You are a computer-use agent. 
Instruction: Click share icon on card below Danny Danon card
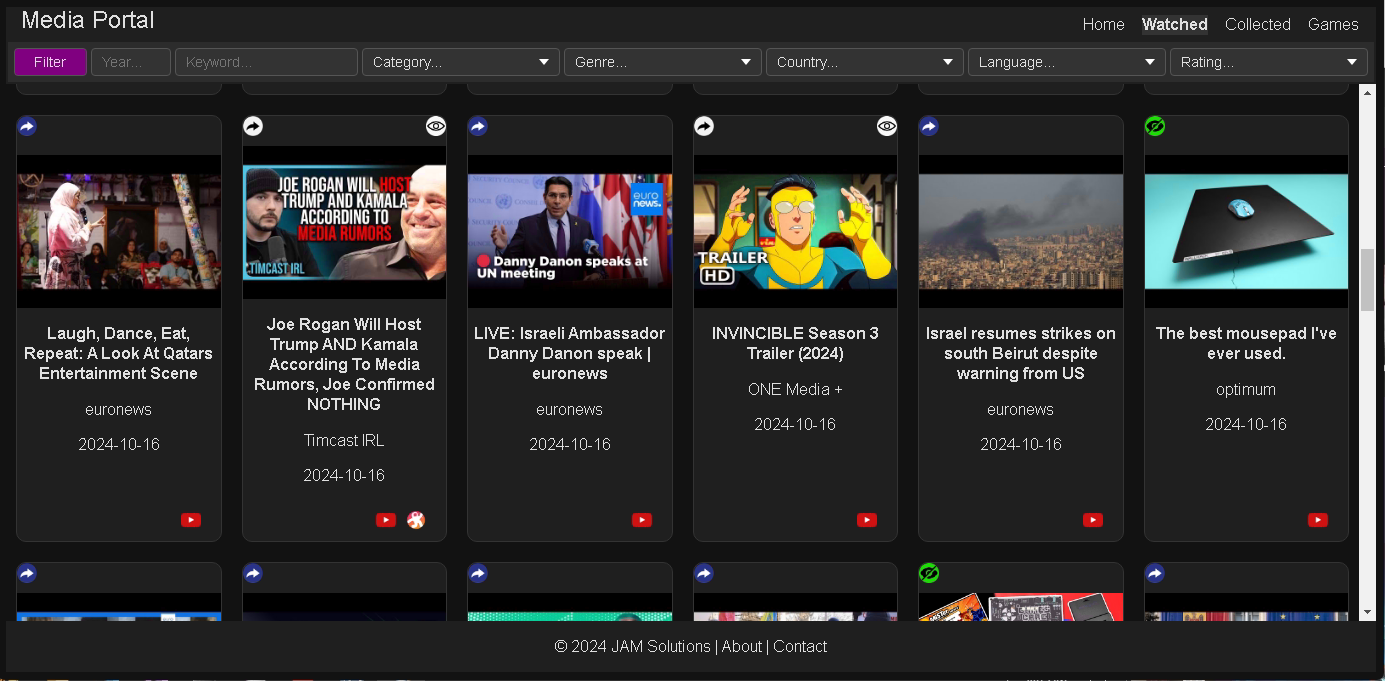click(x=478, y=573)
